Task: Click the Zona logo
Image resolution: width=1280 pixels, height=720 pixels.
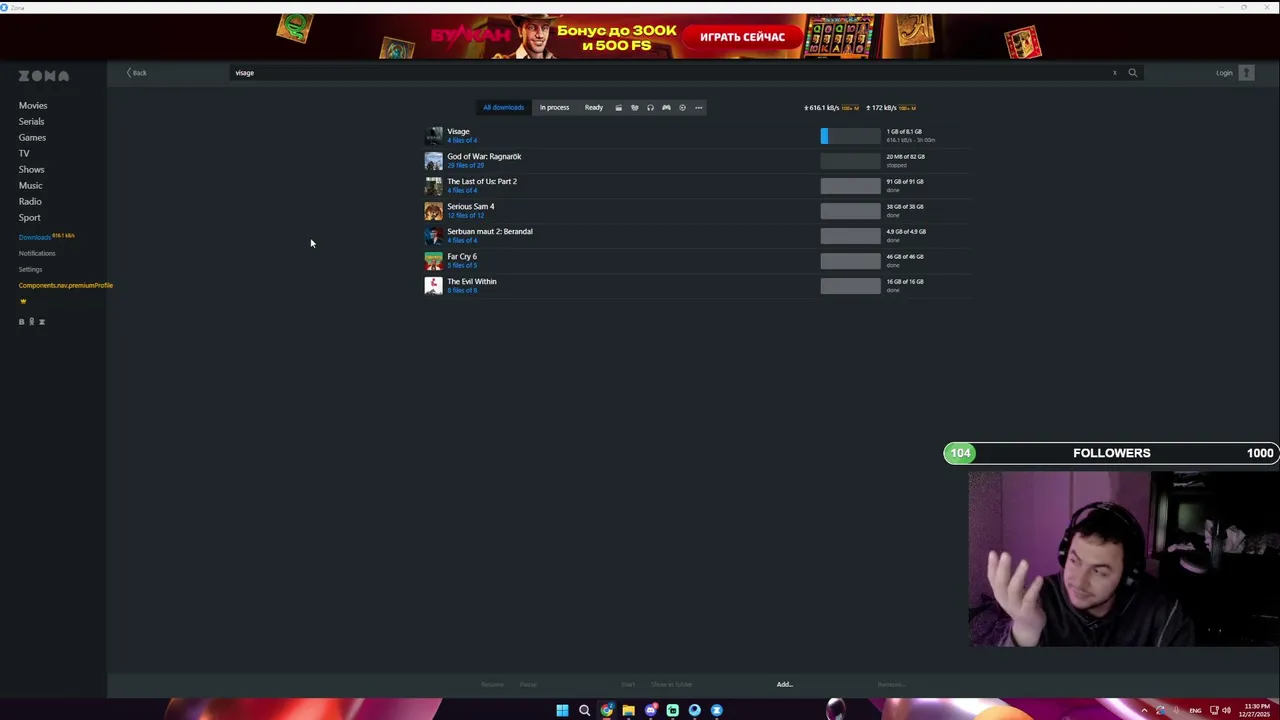Action: click(x=44, y=76)
